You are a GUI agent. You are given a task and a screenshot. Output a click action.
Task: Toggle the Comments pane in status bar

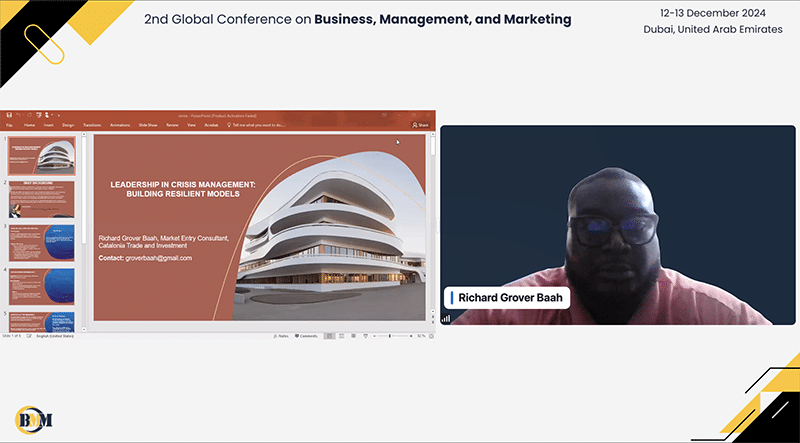click(305, 336)
